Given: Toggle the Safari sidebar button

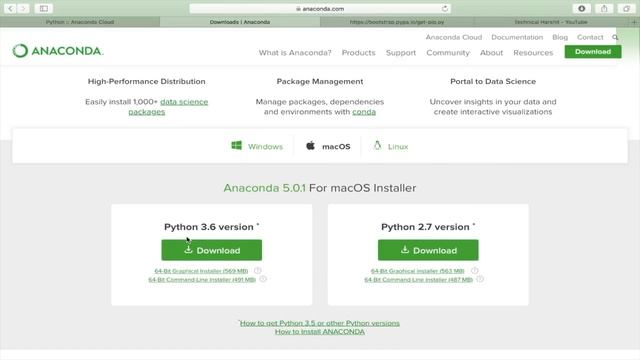Looking at the screenshot, I should tap(44, 8).
